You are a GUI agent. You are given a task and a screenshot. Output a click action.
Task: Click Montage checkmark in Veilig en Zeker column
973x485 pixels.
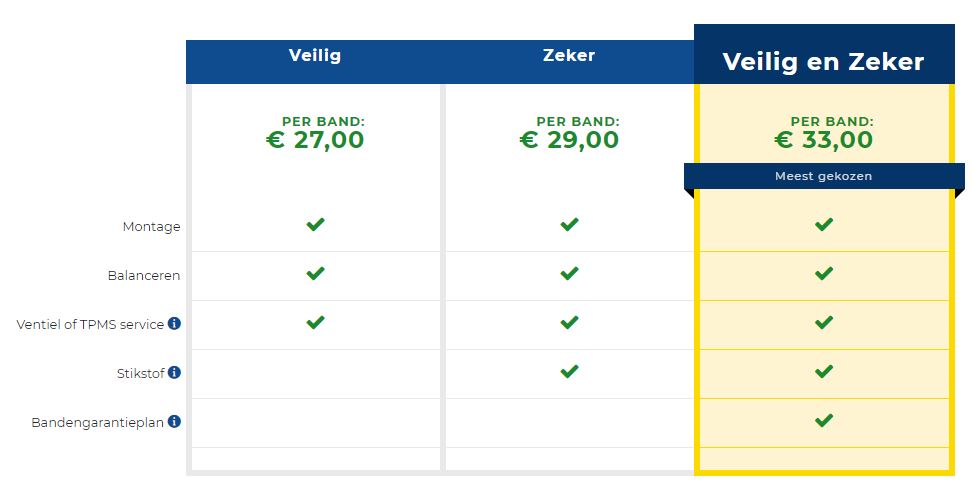click(x=823, y=225)
